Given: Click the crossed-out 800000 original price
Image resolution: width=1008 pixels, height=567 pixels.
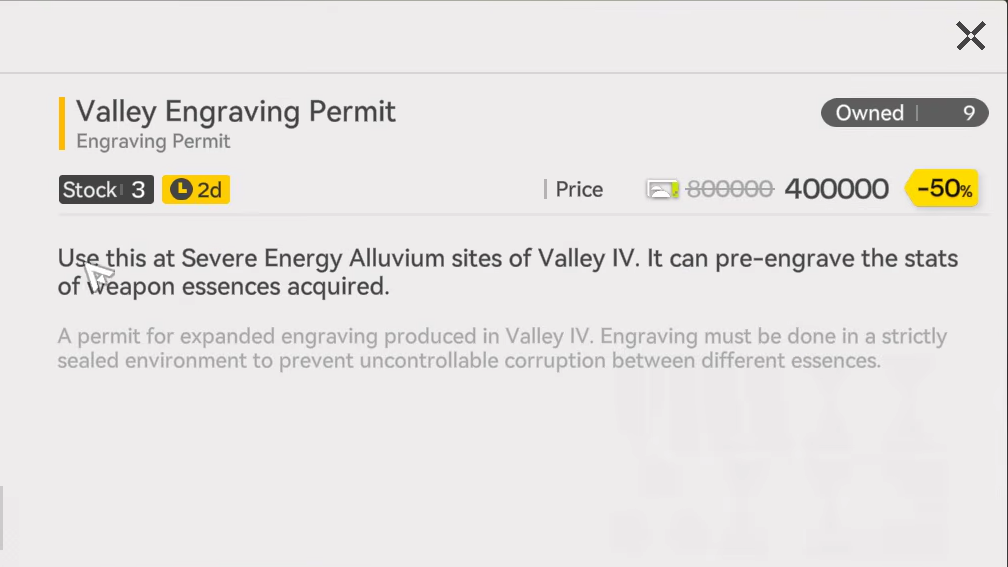Looking at the screenshot, I should 730,189.
